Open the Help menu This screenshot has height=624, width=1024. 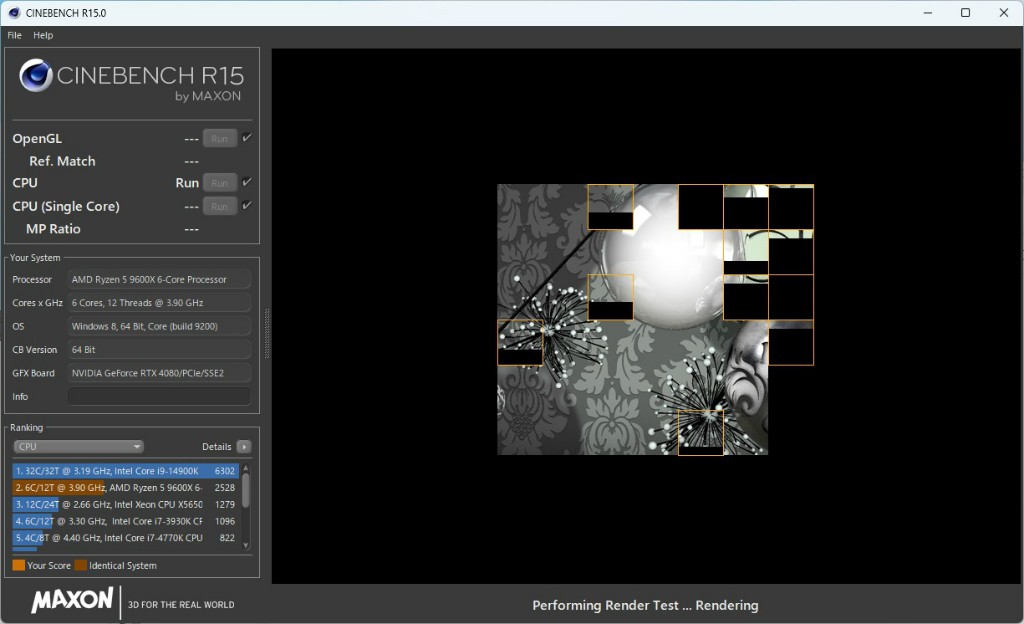point(43,35)
